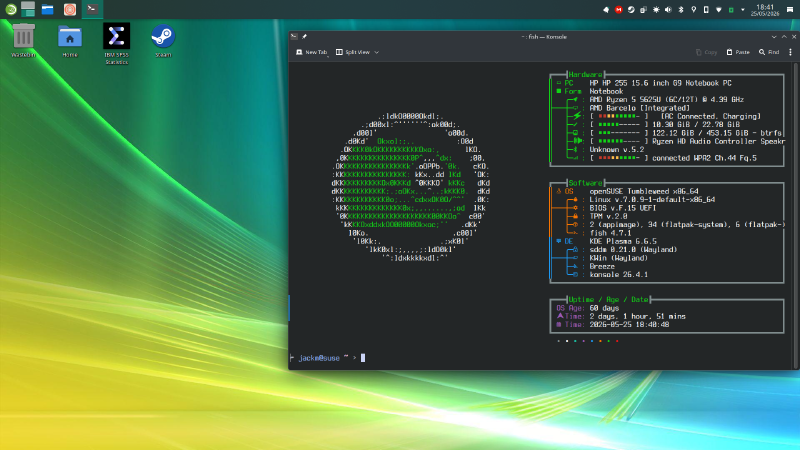Click 'openSUSE Tumbleweed x86_64' text in terminal
This screenshot has height=450, width=800.
tap(644, 191)
